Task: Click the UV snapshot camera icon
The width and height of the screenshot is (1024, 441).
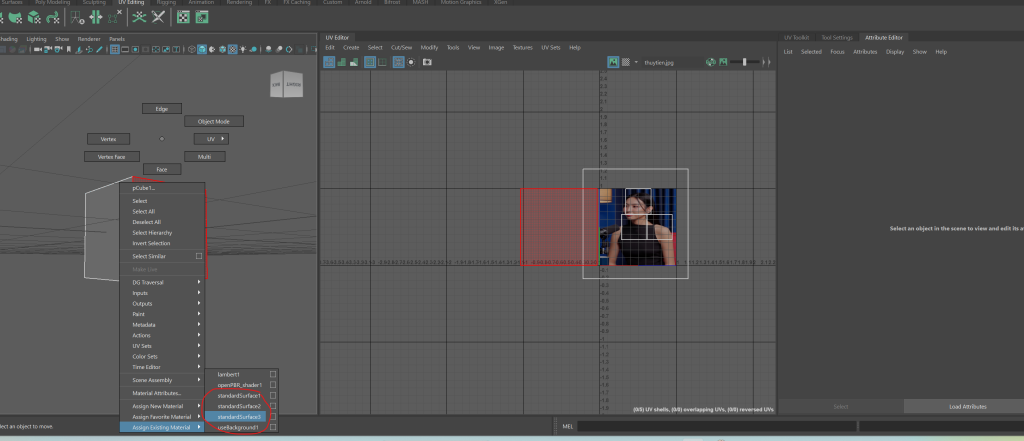Action: point(427,62)
